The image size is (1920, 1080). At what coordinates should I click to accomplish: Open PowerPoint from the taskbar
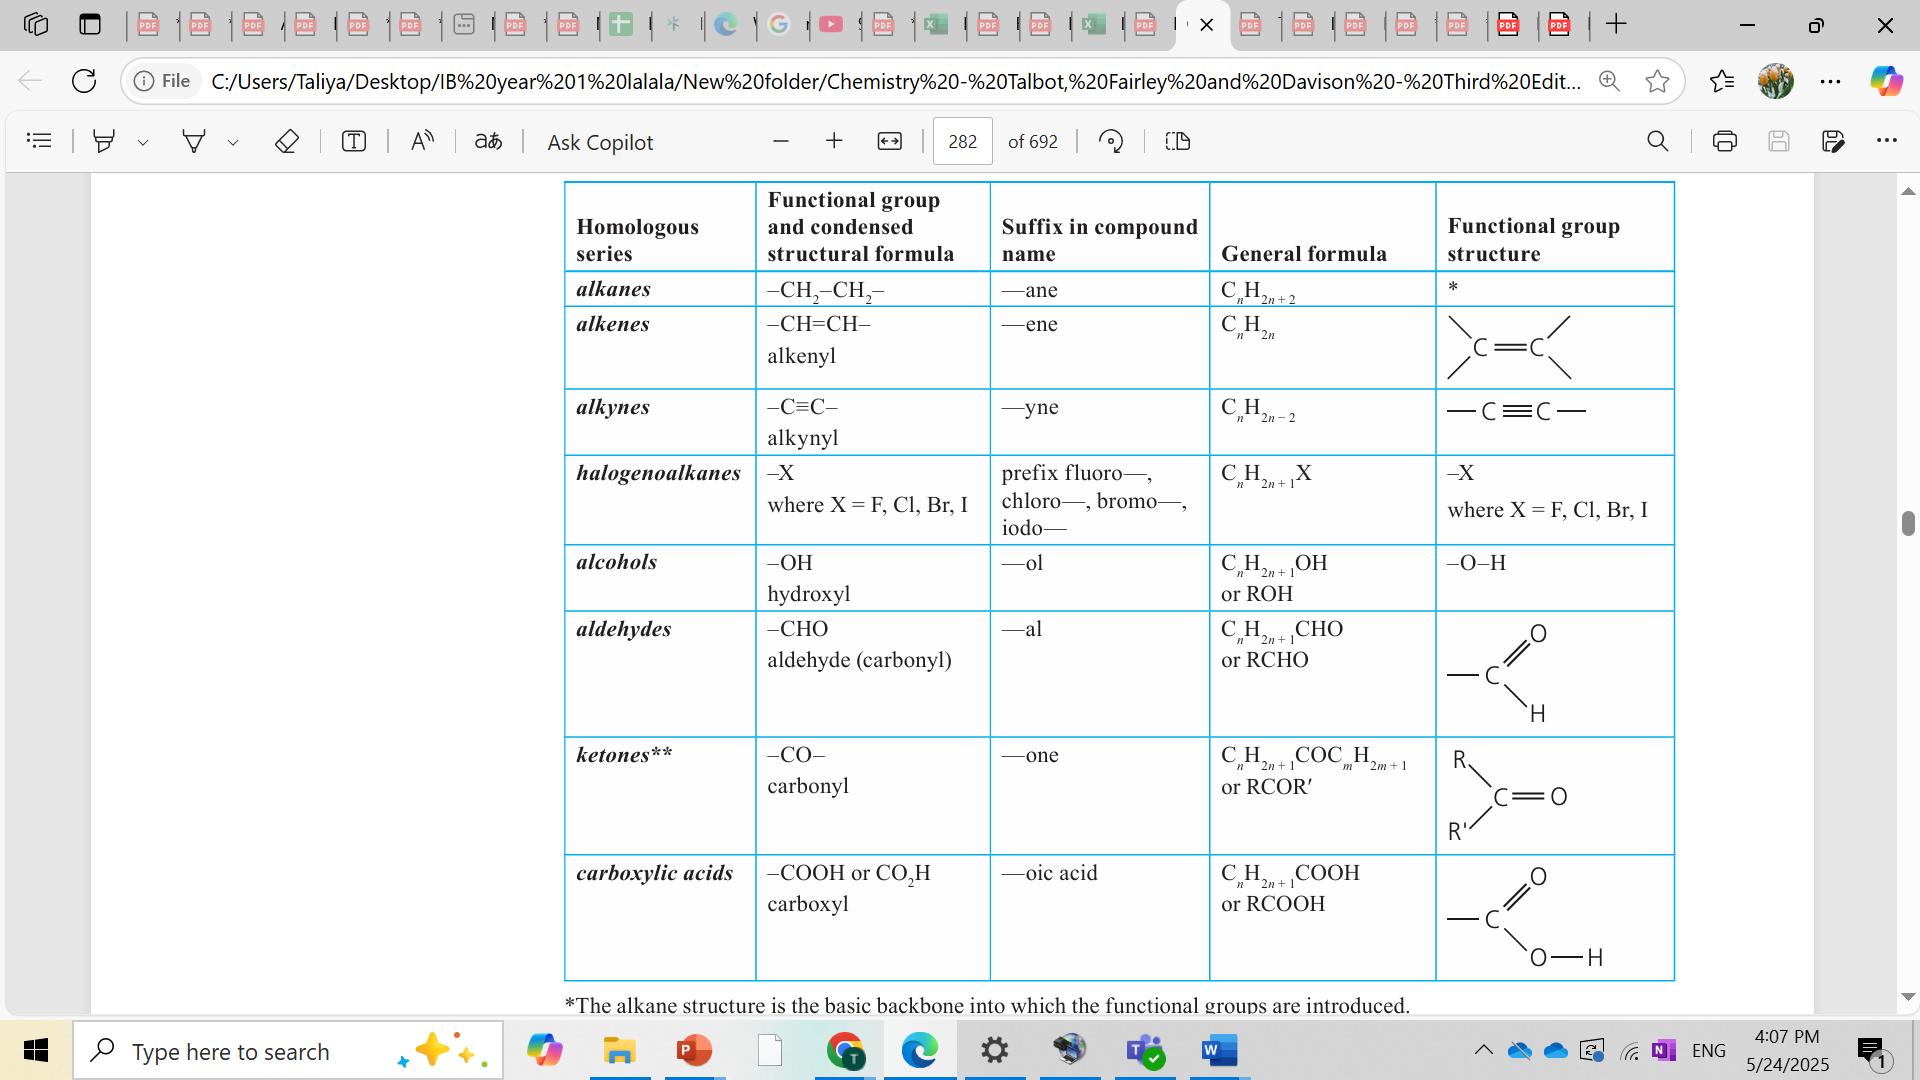coord(694,1050)
